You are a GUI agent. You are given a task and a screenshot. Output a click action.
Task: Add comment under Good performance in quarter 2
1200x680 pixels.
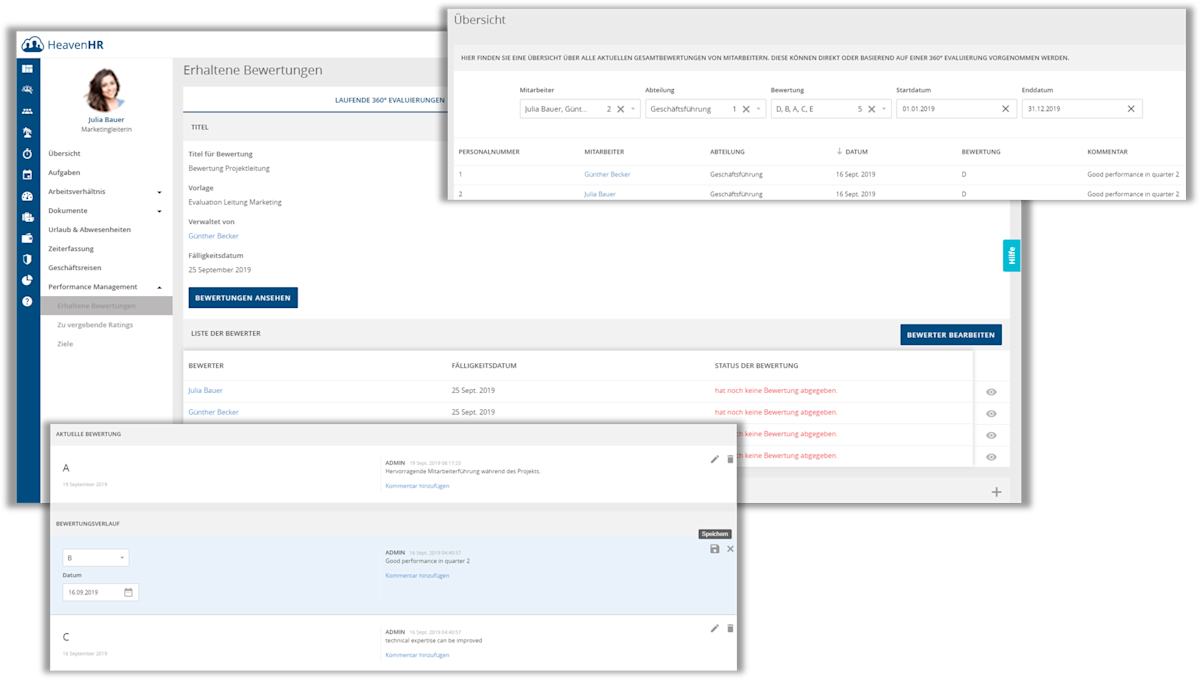point(417,576)
